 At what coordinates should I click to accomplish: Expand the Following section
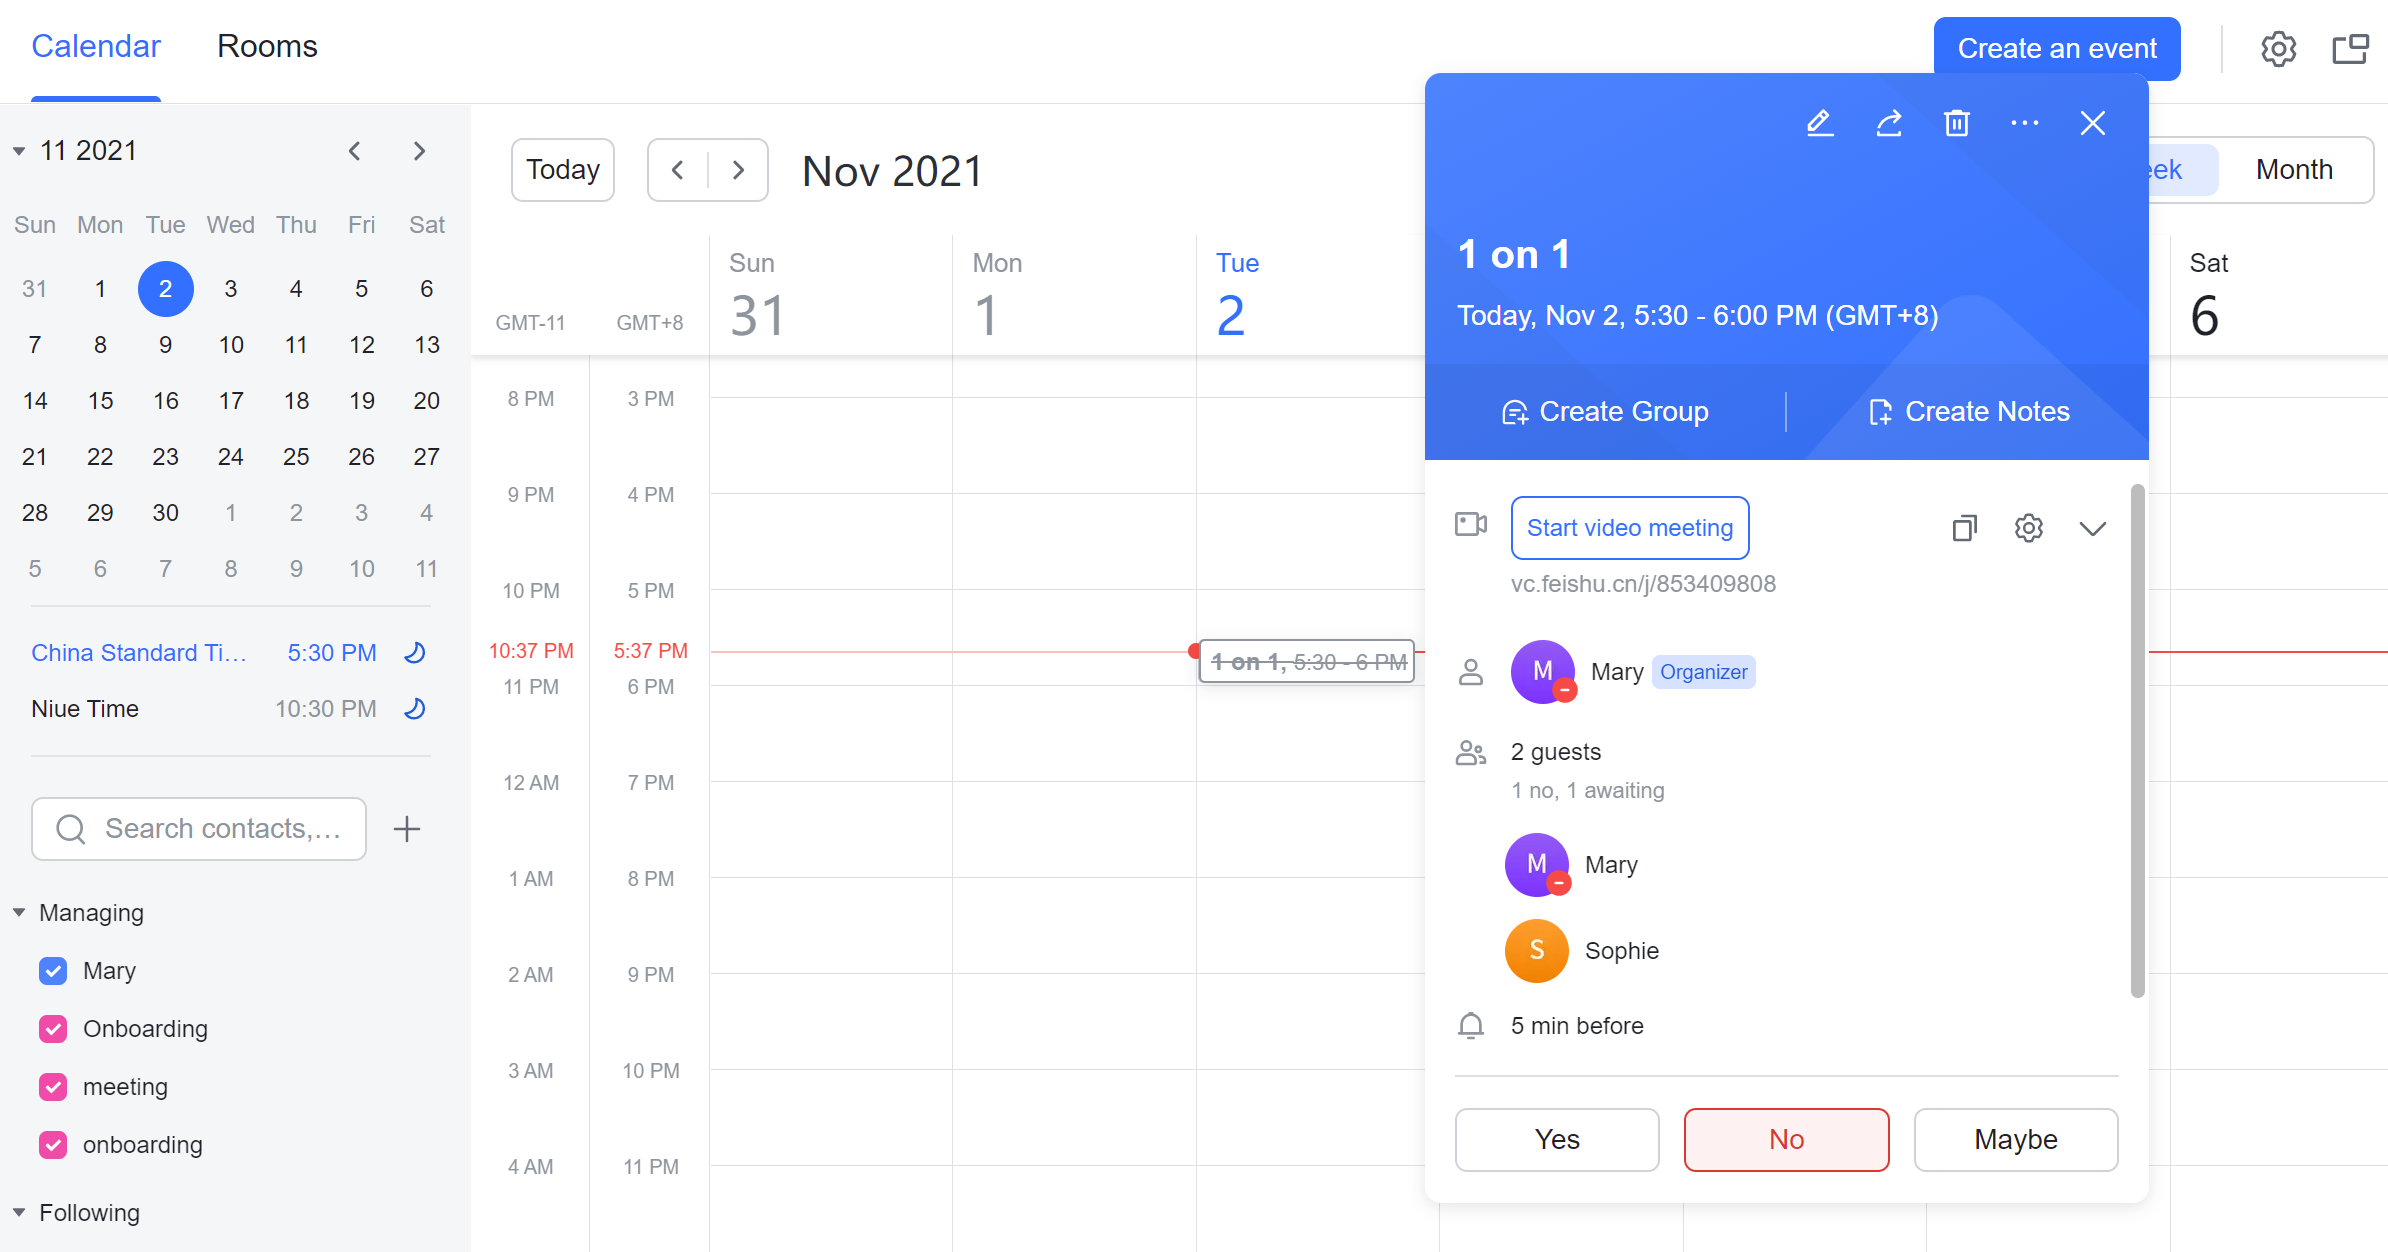(18, 1213)
